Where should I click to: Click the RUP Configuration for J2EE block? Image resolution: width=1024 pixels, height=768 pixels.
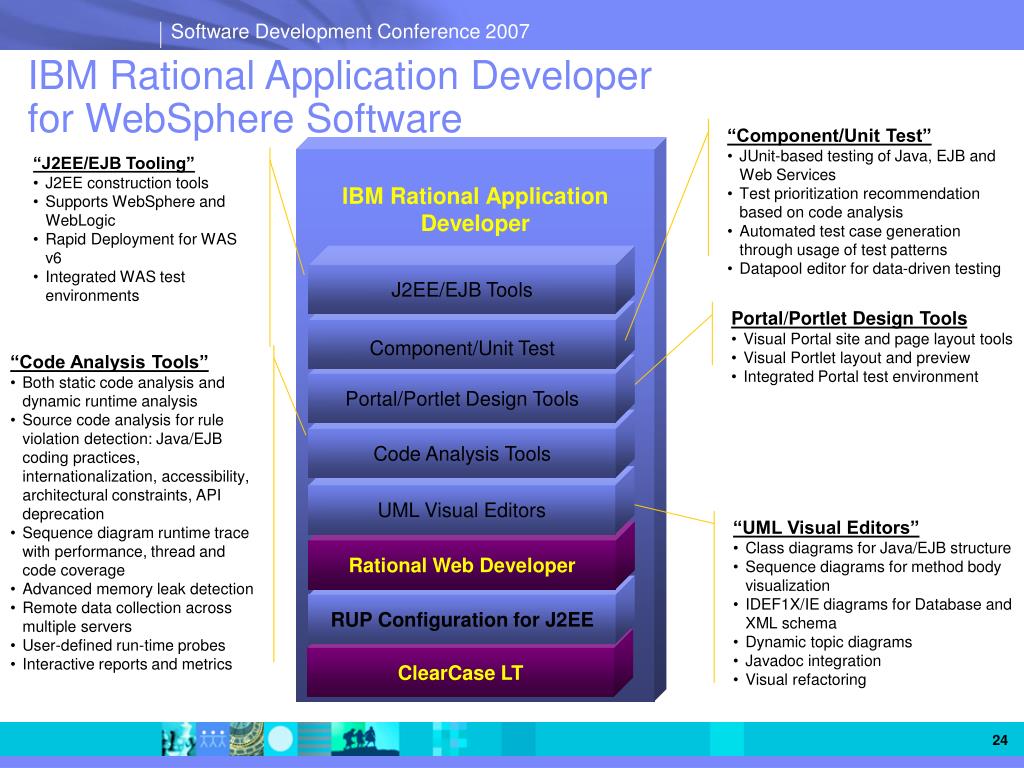tap(462, 619)
